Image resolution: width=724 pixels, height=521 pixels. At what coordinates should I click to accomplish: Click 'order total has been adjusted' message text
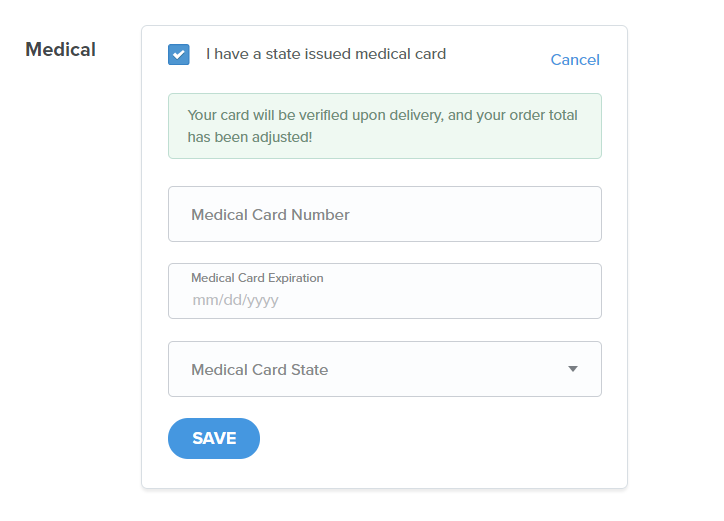250,136
